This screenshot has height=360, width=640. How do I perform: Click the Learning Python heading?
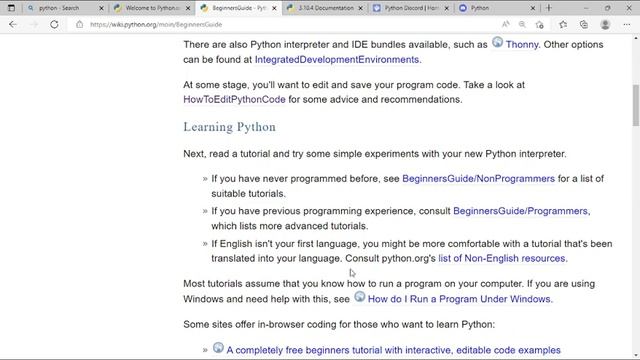(x=229, y=127)
